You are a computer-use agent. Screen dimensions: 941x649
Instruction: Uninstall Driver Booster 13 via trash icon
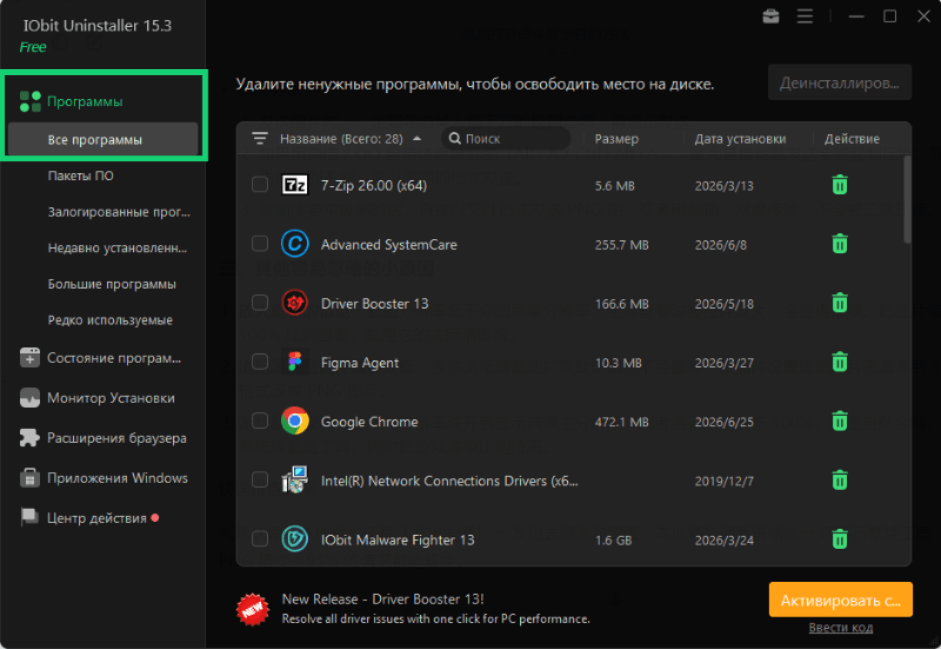click(x=840, y=303)
